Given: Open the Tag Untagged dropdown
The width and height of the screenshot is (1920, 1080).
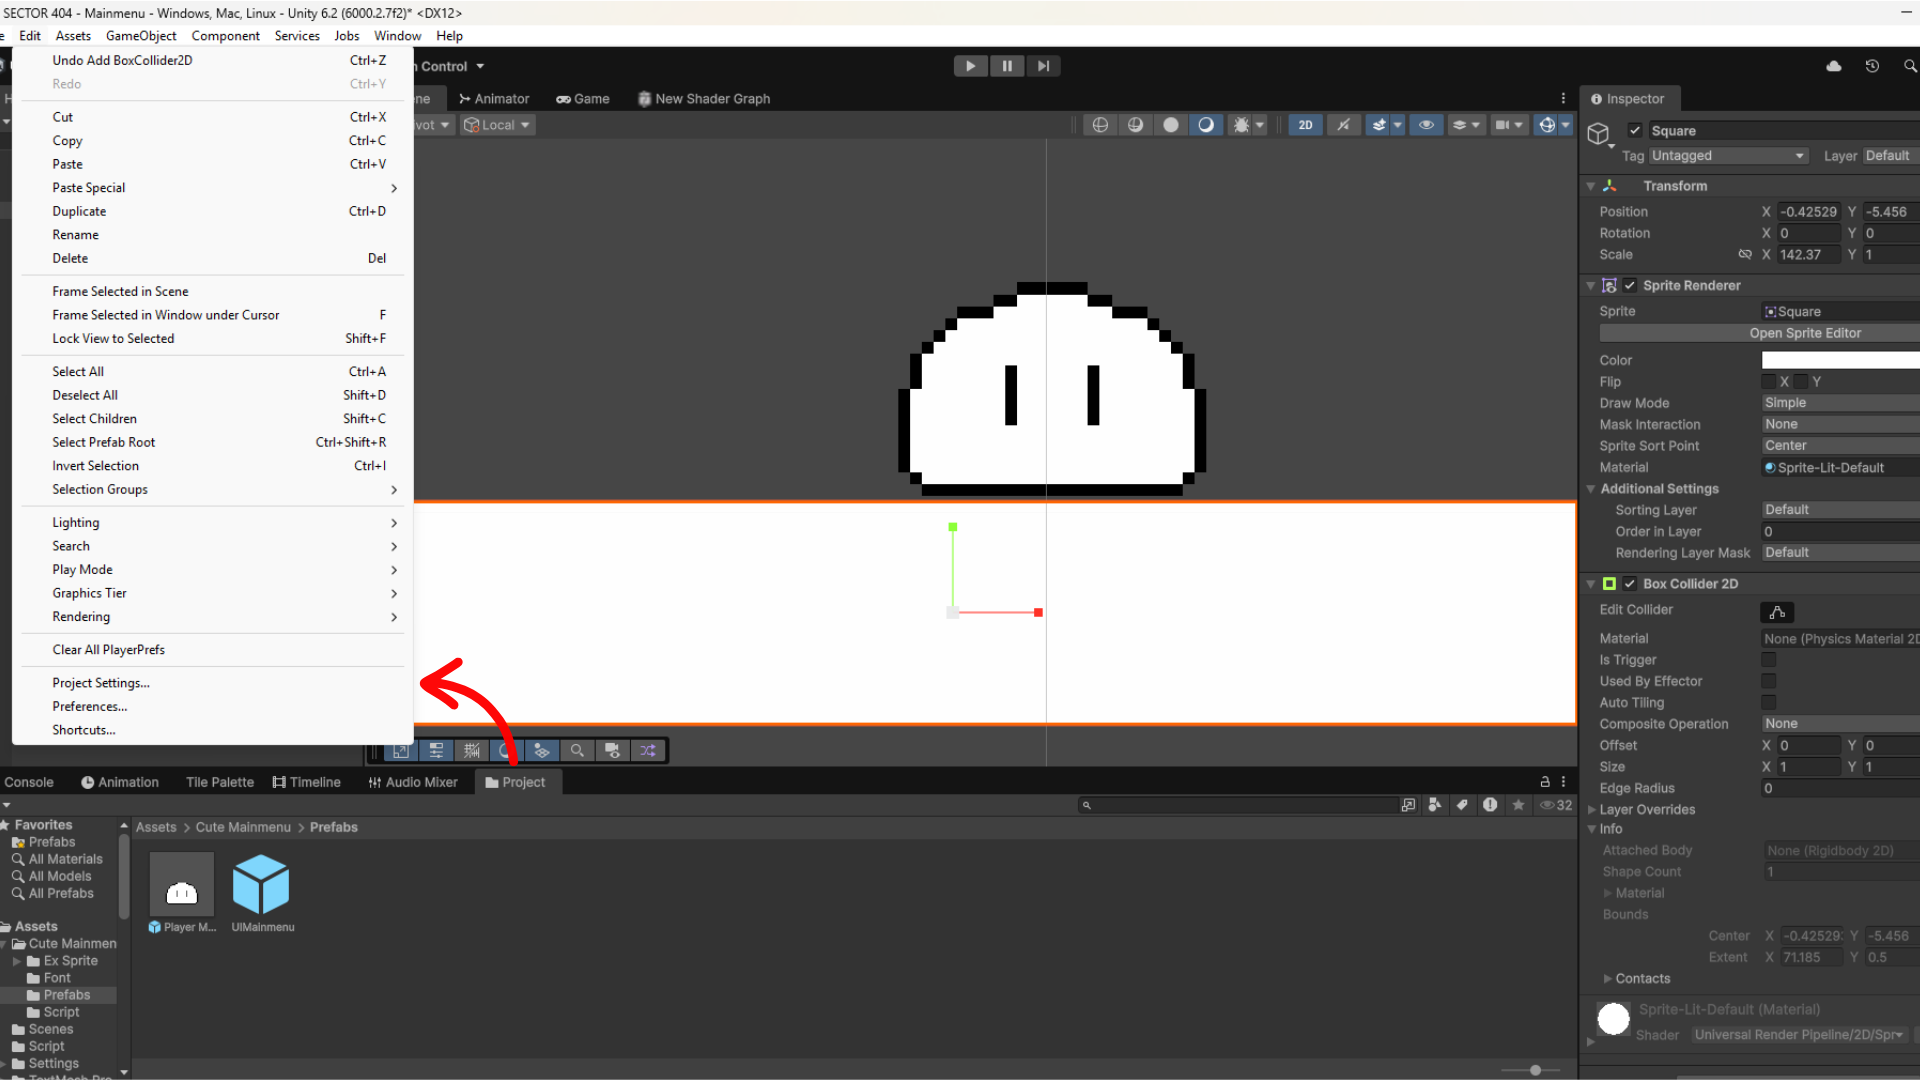Looking at the screenshot, I should click(1728, 156).
